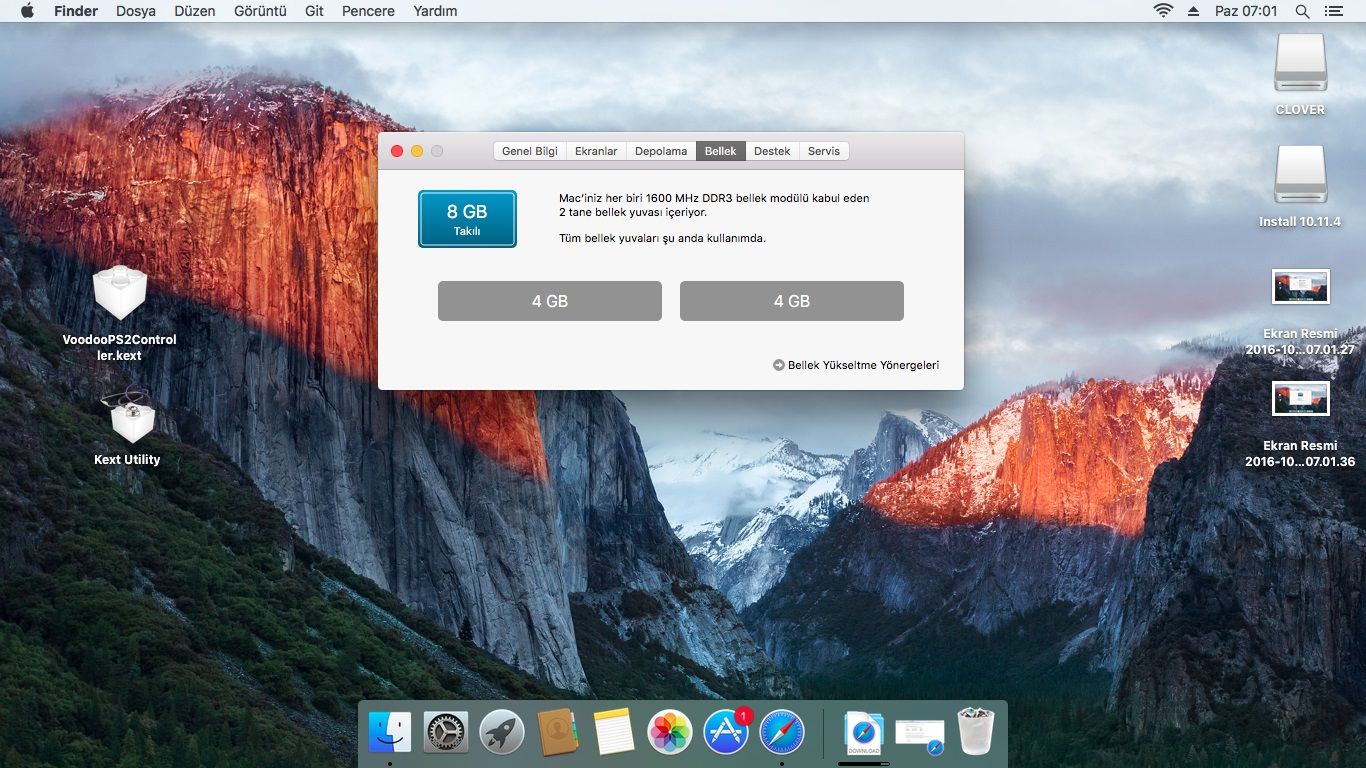Open Spotlight search magnifier

click(x=1302, y=11)
